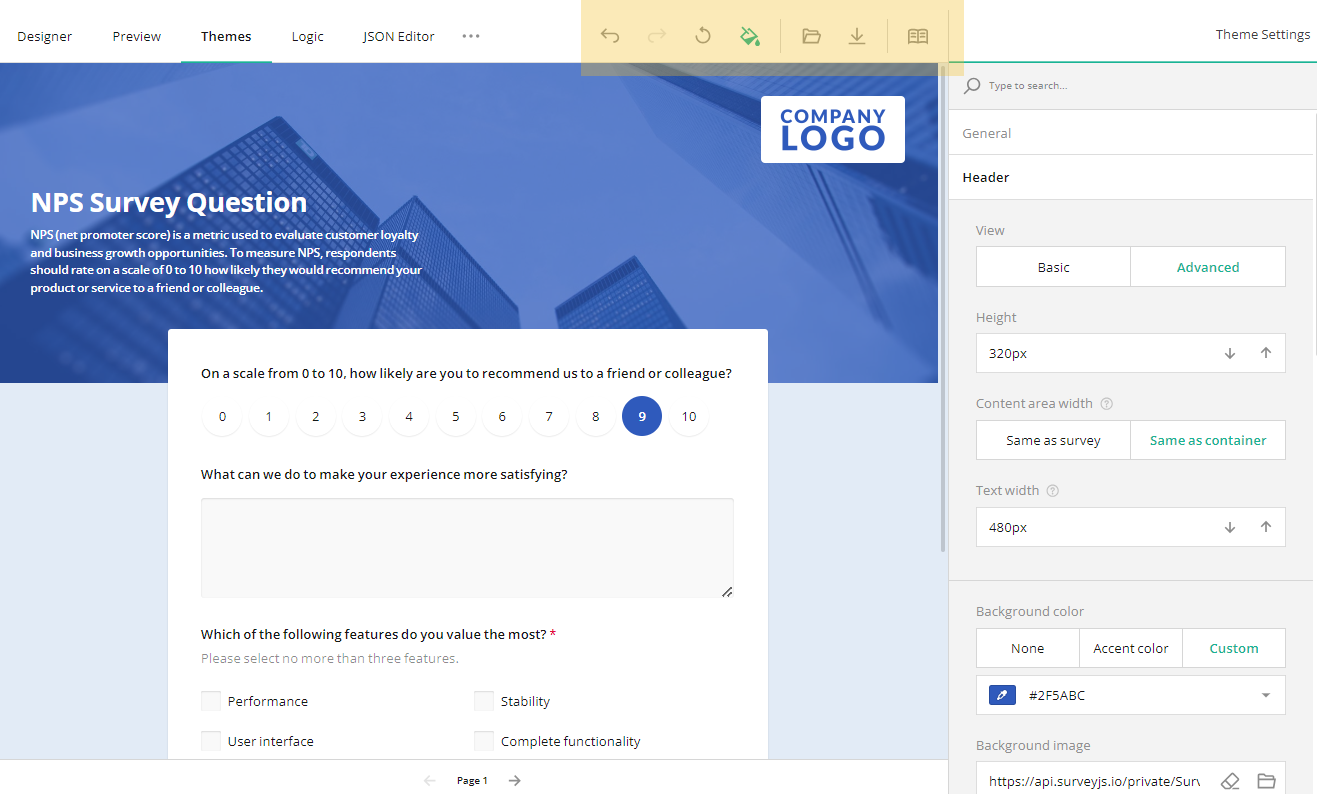Select Basic view for the header
Viewport: 1317px width, 794px height.
(1053, 266)
